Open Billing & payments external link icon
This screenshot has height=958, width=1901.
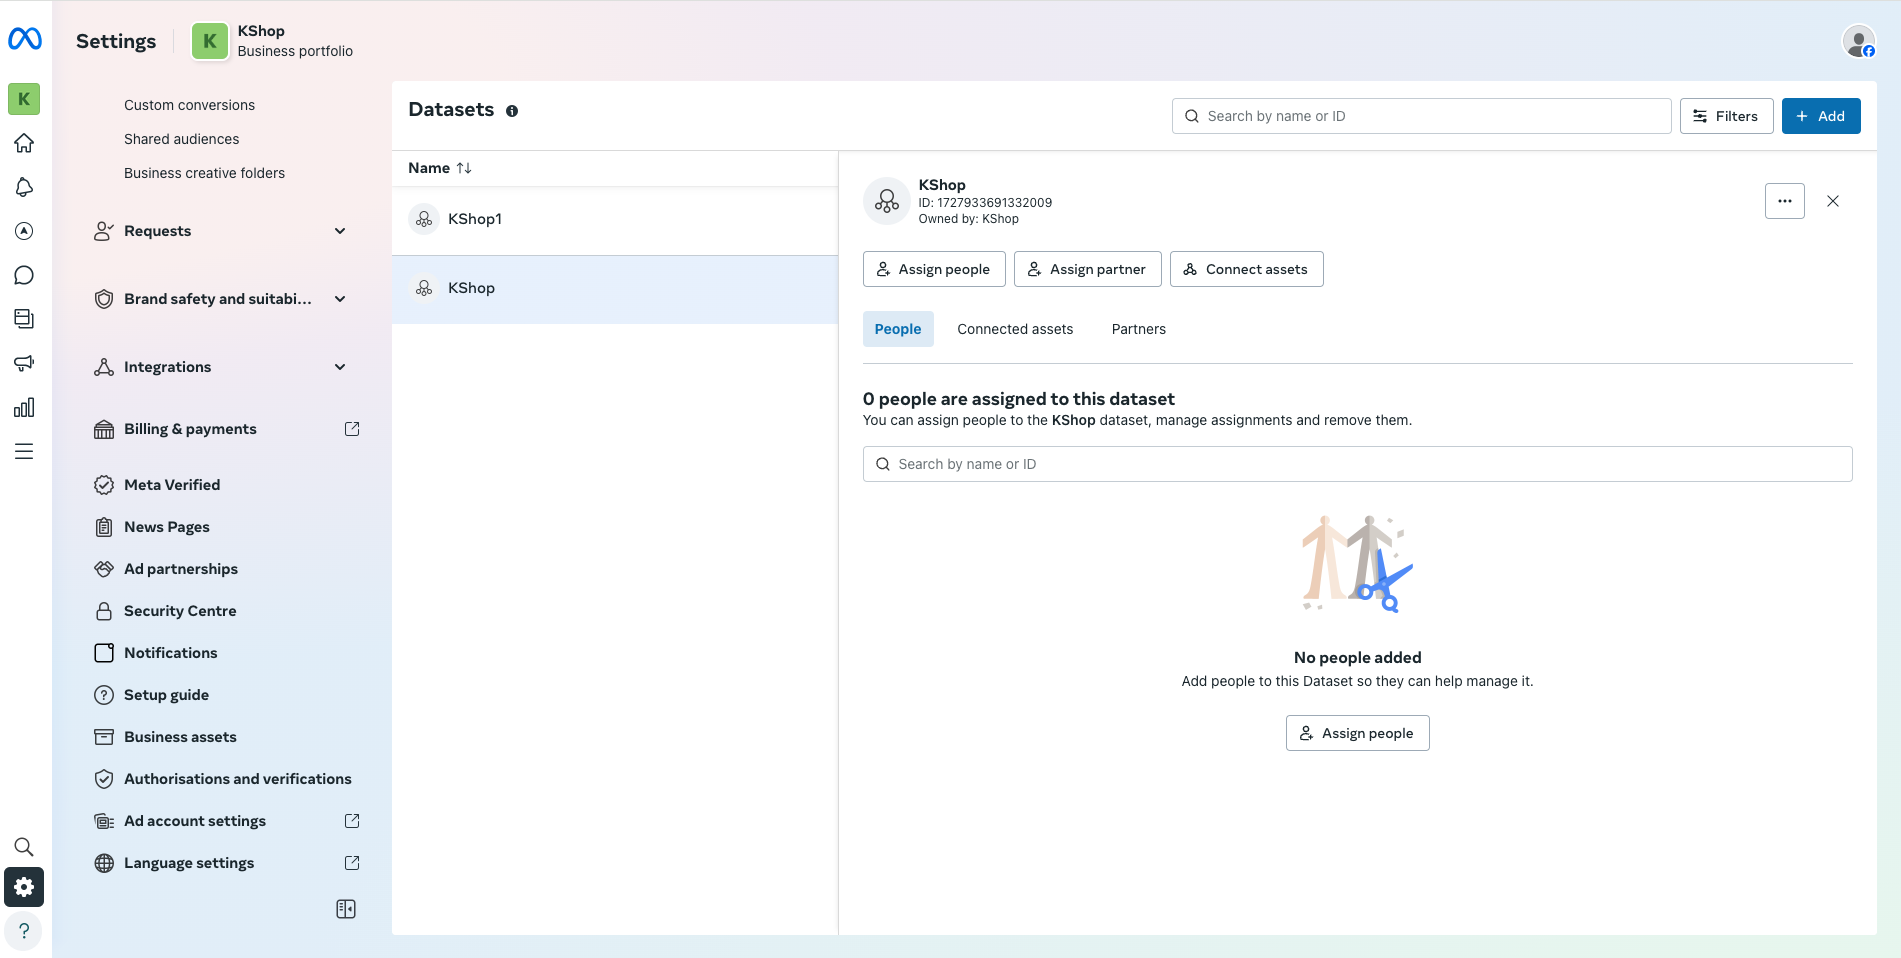pos(352,429)
